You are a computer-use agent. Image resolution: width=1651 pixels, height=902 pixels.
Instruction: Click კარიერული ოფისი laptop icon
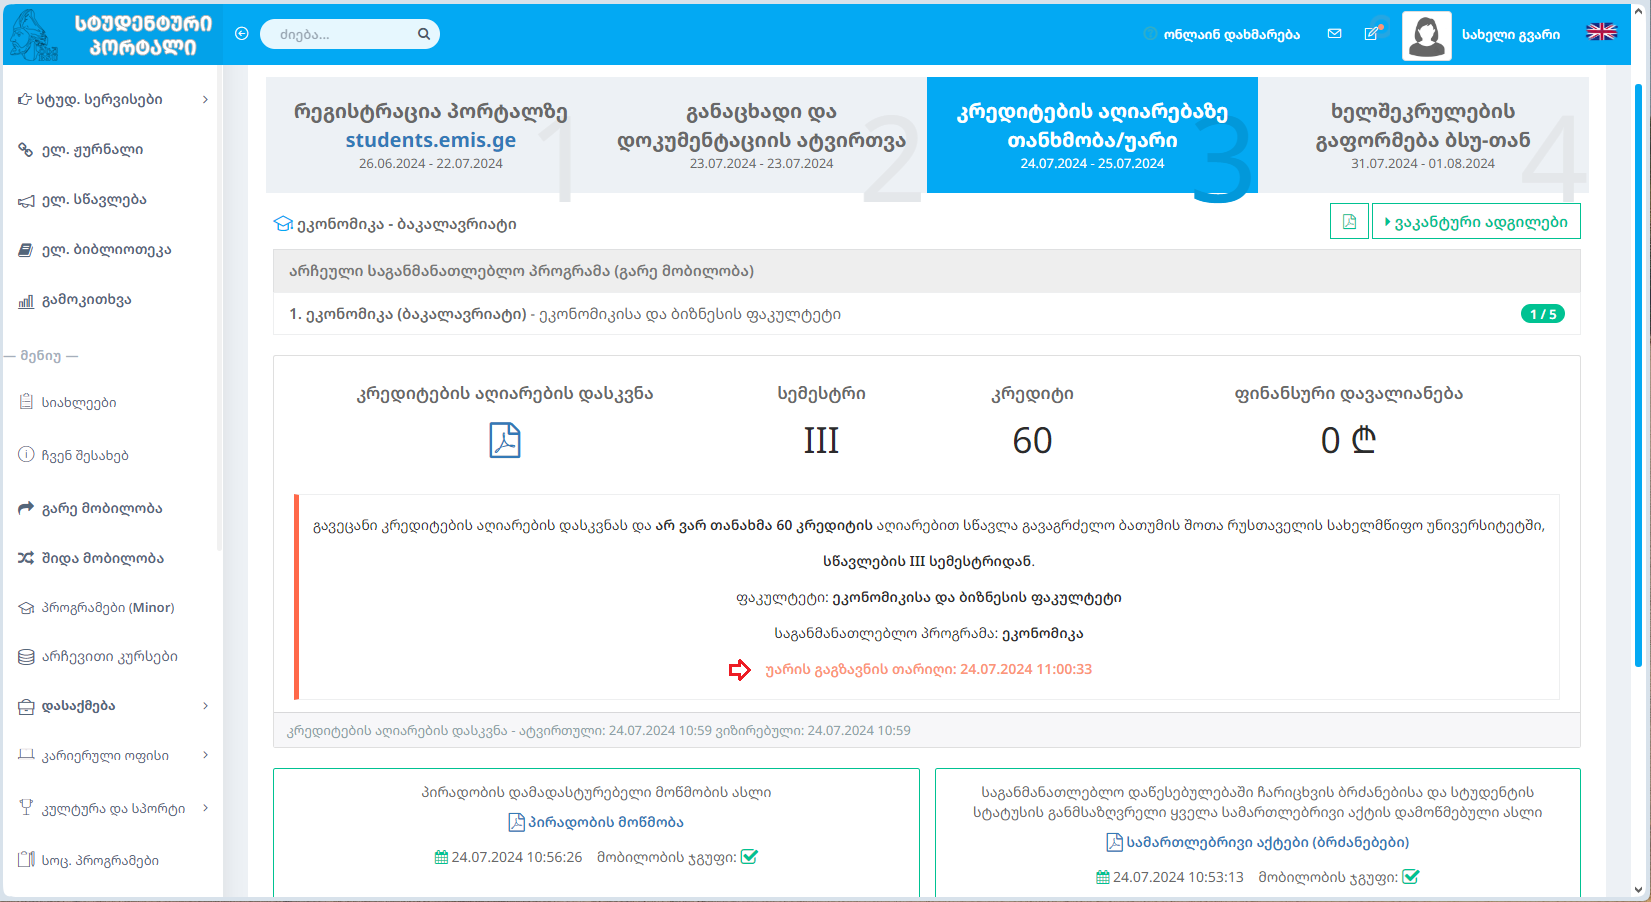(x=26, y=755)
